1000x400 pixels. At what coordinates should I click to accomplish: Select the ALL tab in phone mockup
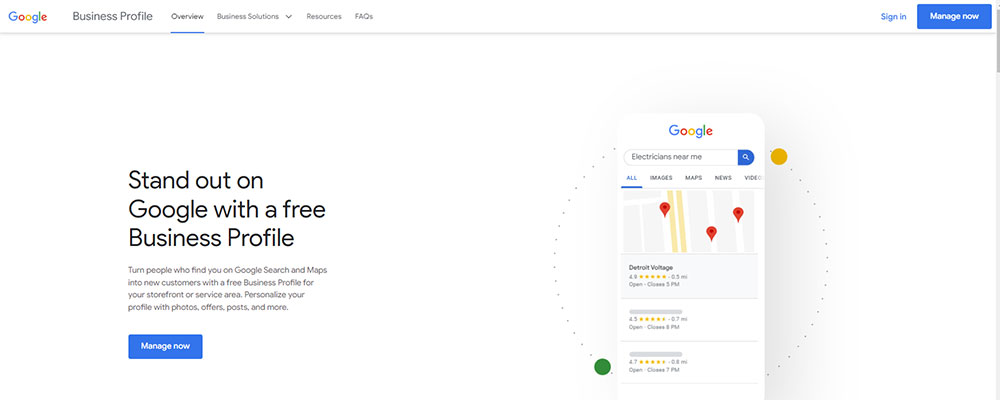(x=631, y=179)
